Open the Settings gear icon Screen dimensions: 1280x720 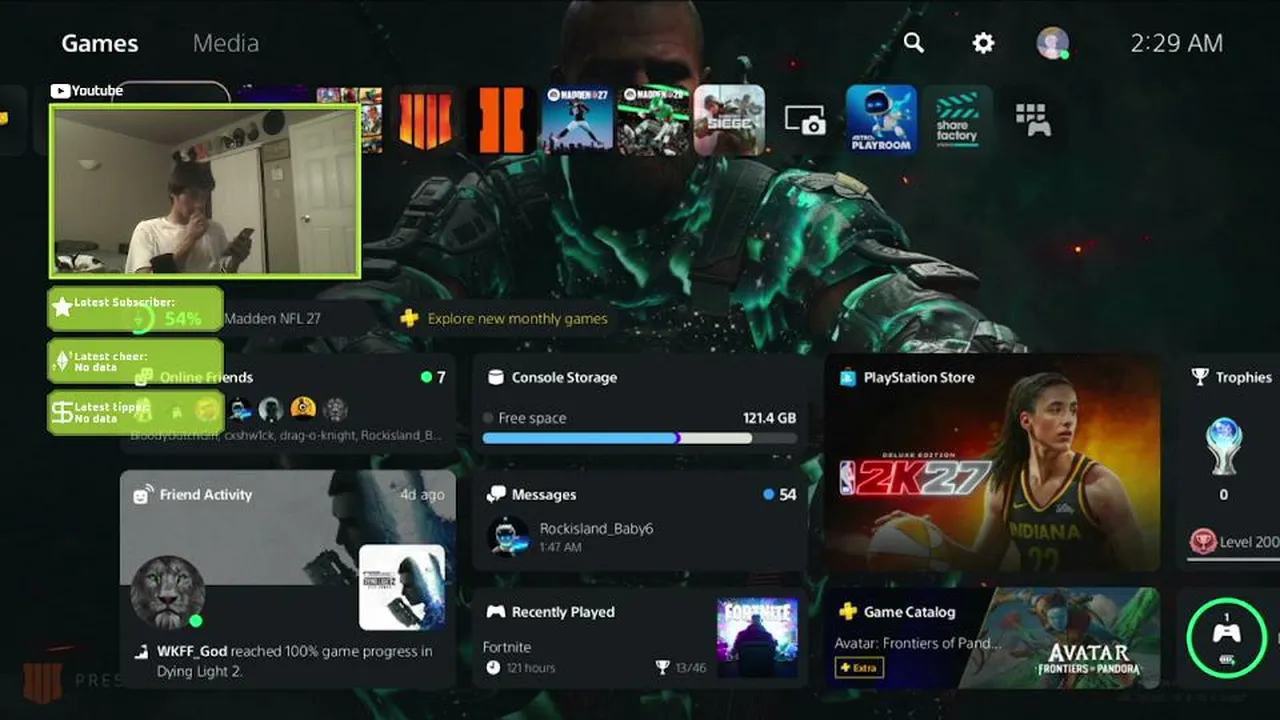984,43
